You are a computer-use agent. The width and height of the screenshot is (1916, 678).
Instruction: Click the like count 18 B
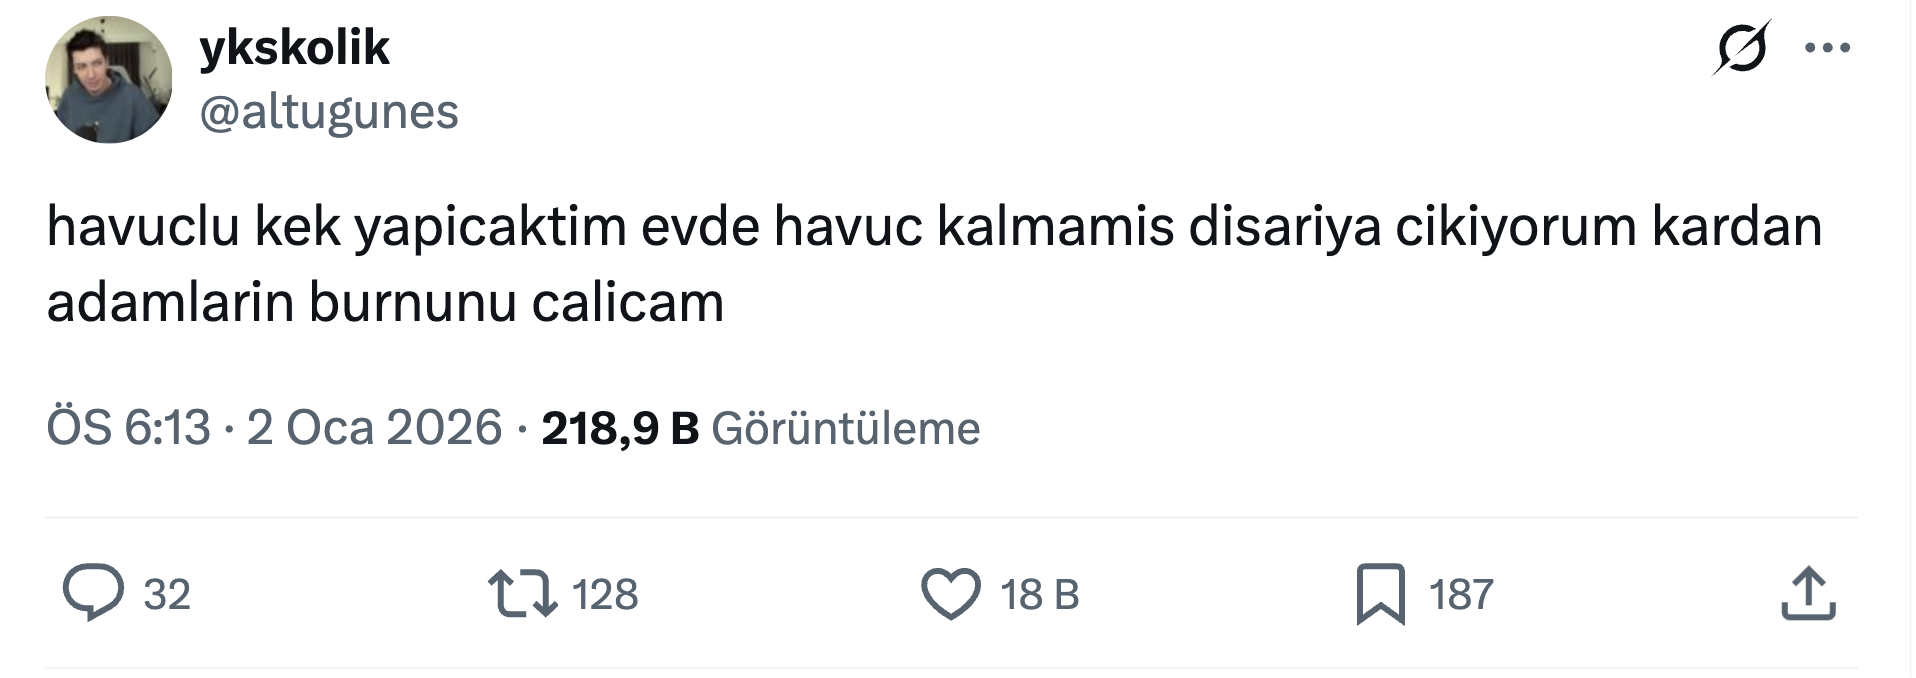(1040, 595)
